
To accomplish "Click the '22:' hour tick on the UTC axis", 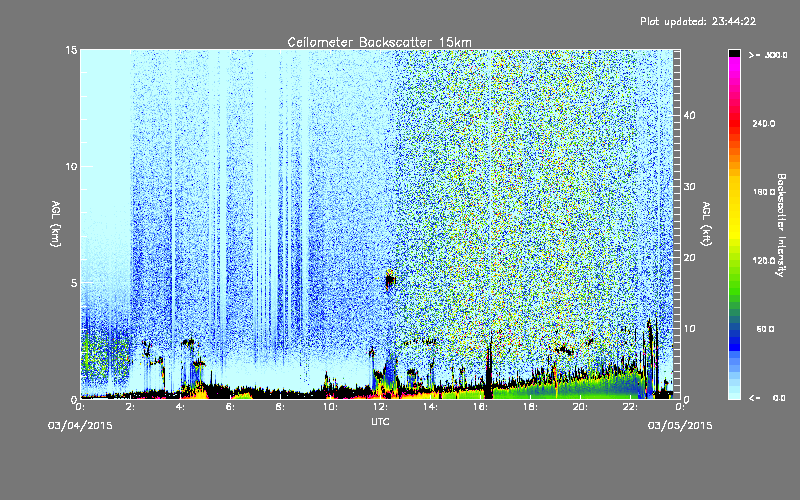I will tap(630, 407).
